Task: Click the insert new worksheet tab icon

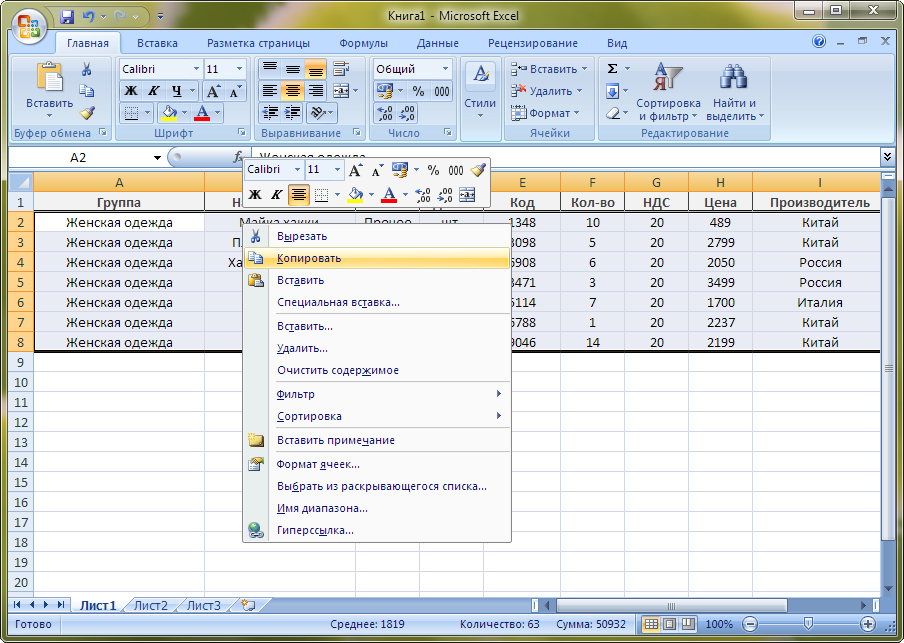Action: coord(247,605)
